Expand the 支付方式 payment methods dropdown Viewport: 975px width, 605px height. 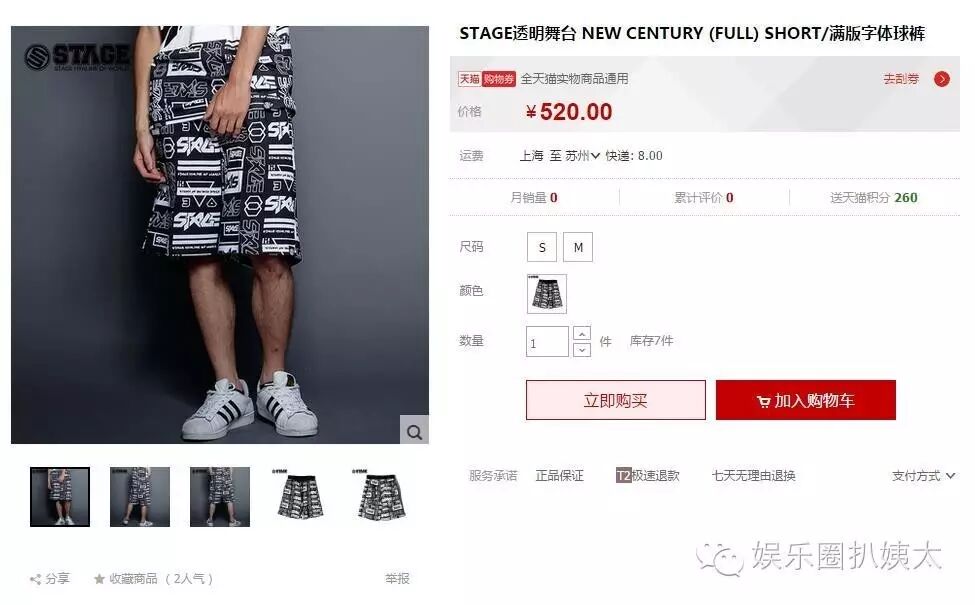[x=923, y=476]
